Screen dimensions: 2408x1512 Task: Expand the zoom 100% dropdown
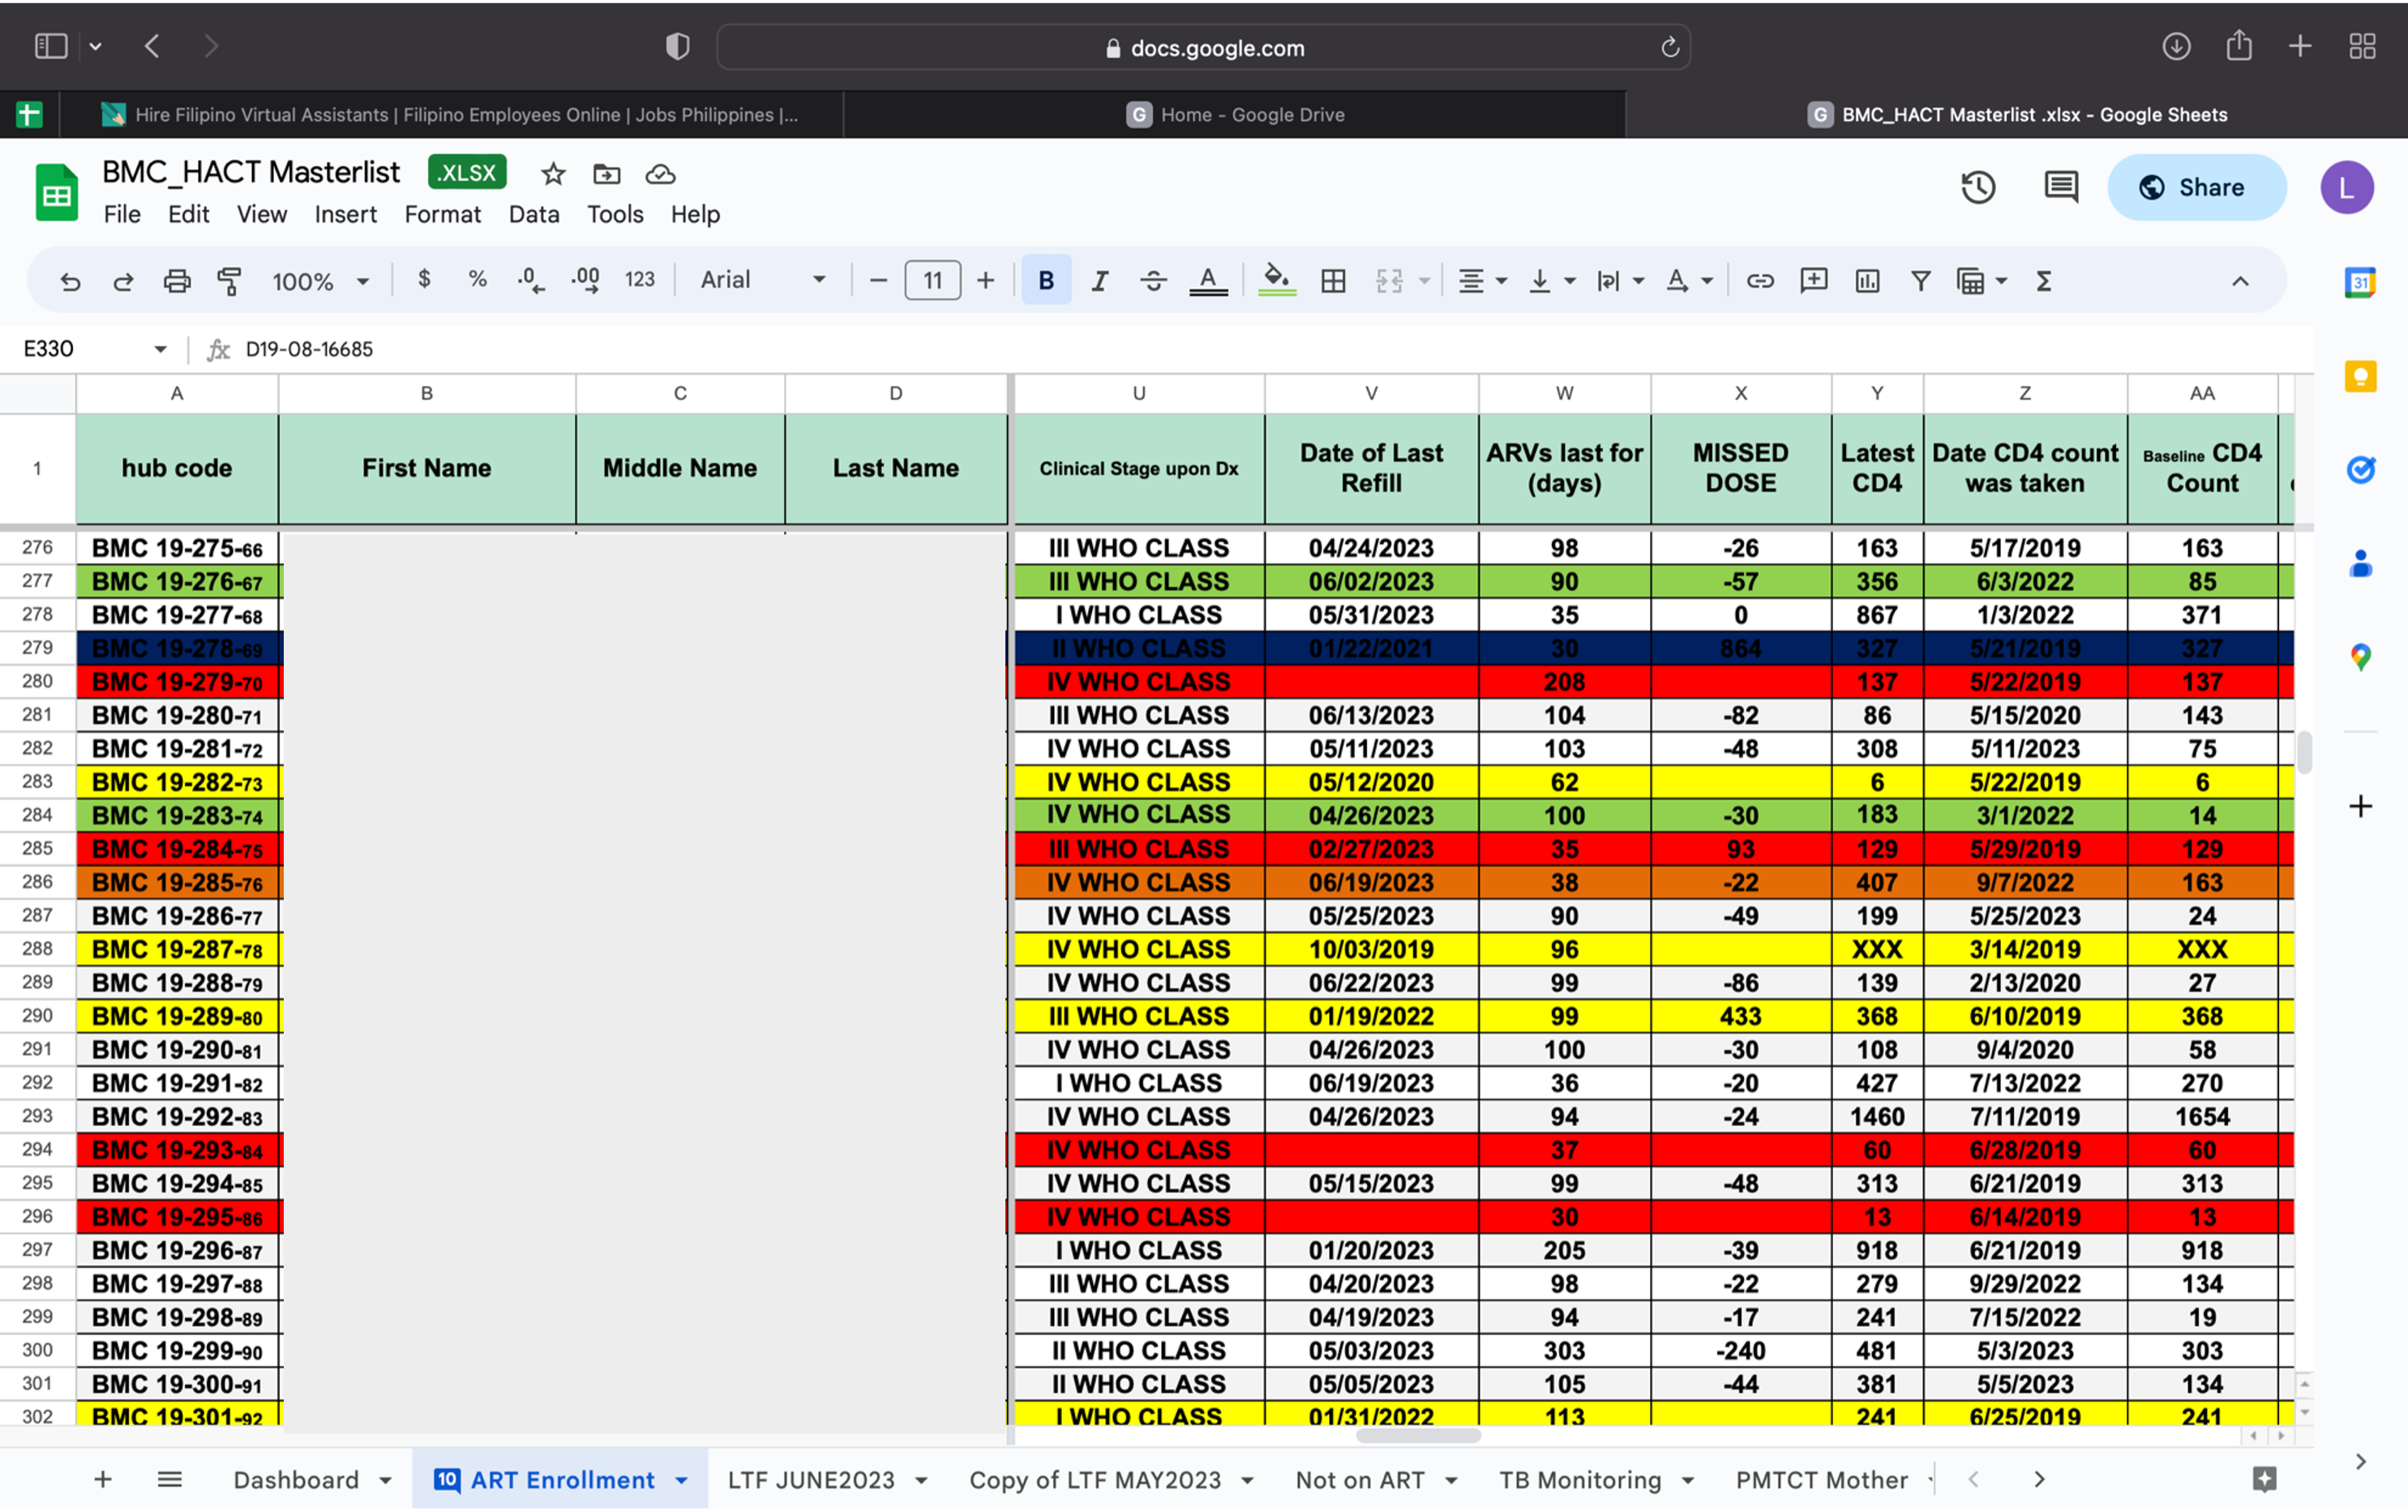point(320,281)
